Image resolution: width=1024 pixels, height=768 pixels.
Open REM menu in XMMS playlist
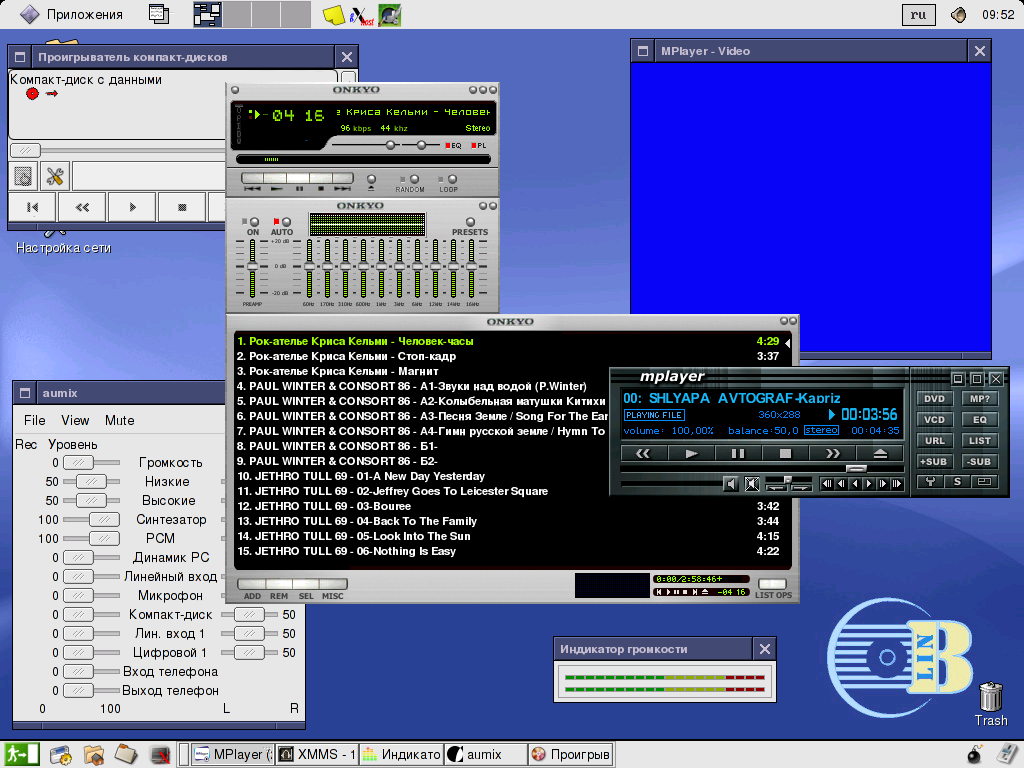[x=279, y=584]
